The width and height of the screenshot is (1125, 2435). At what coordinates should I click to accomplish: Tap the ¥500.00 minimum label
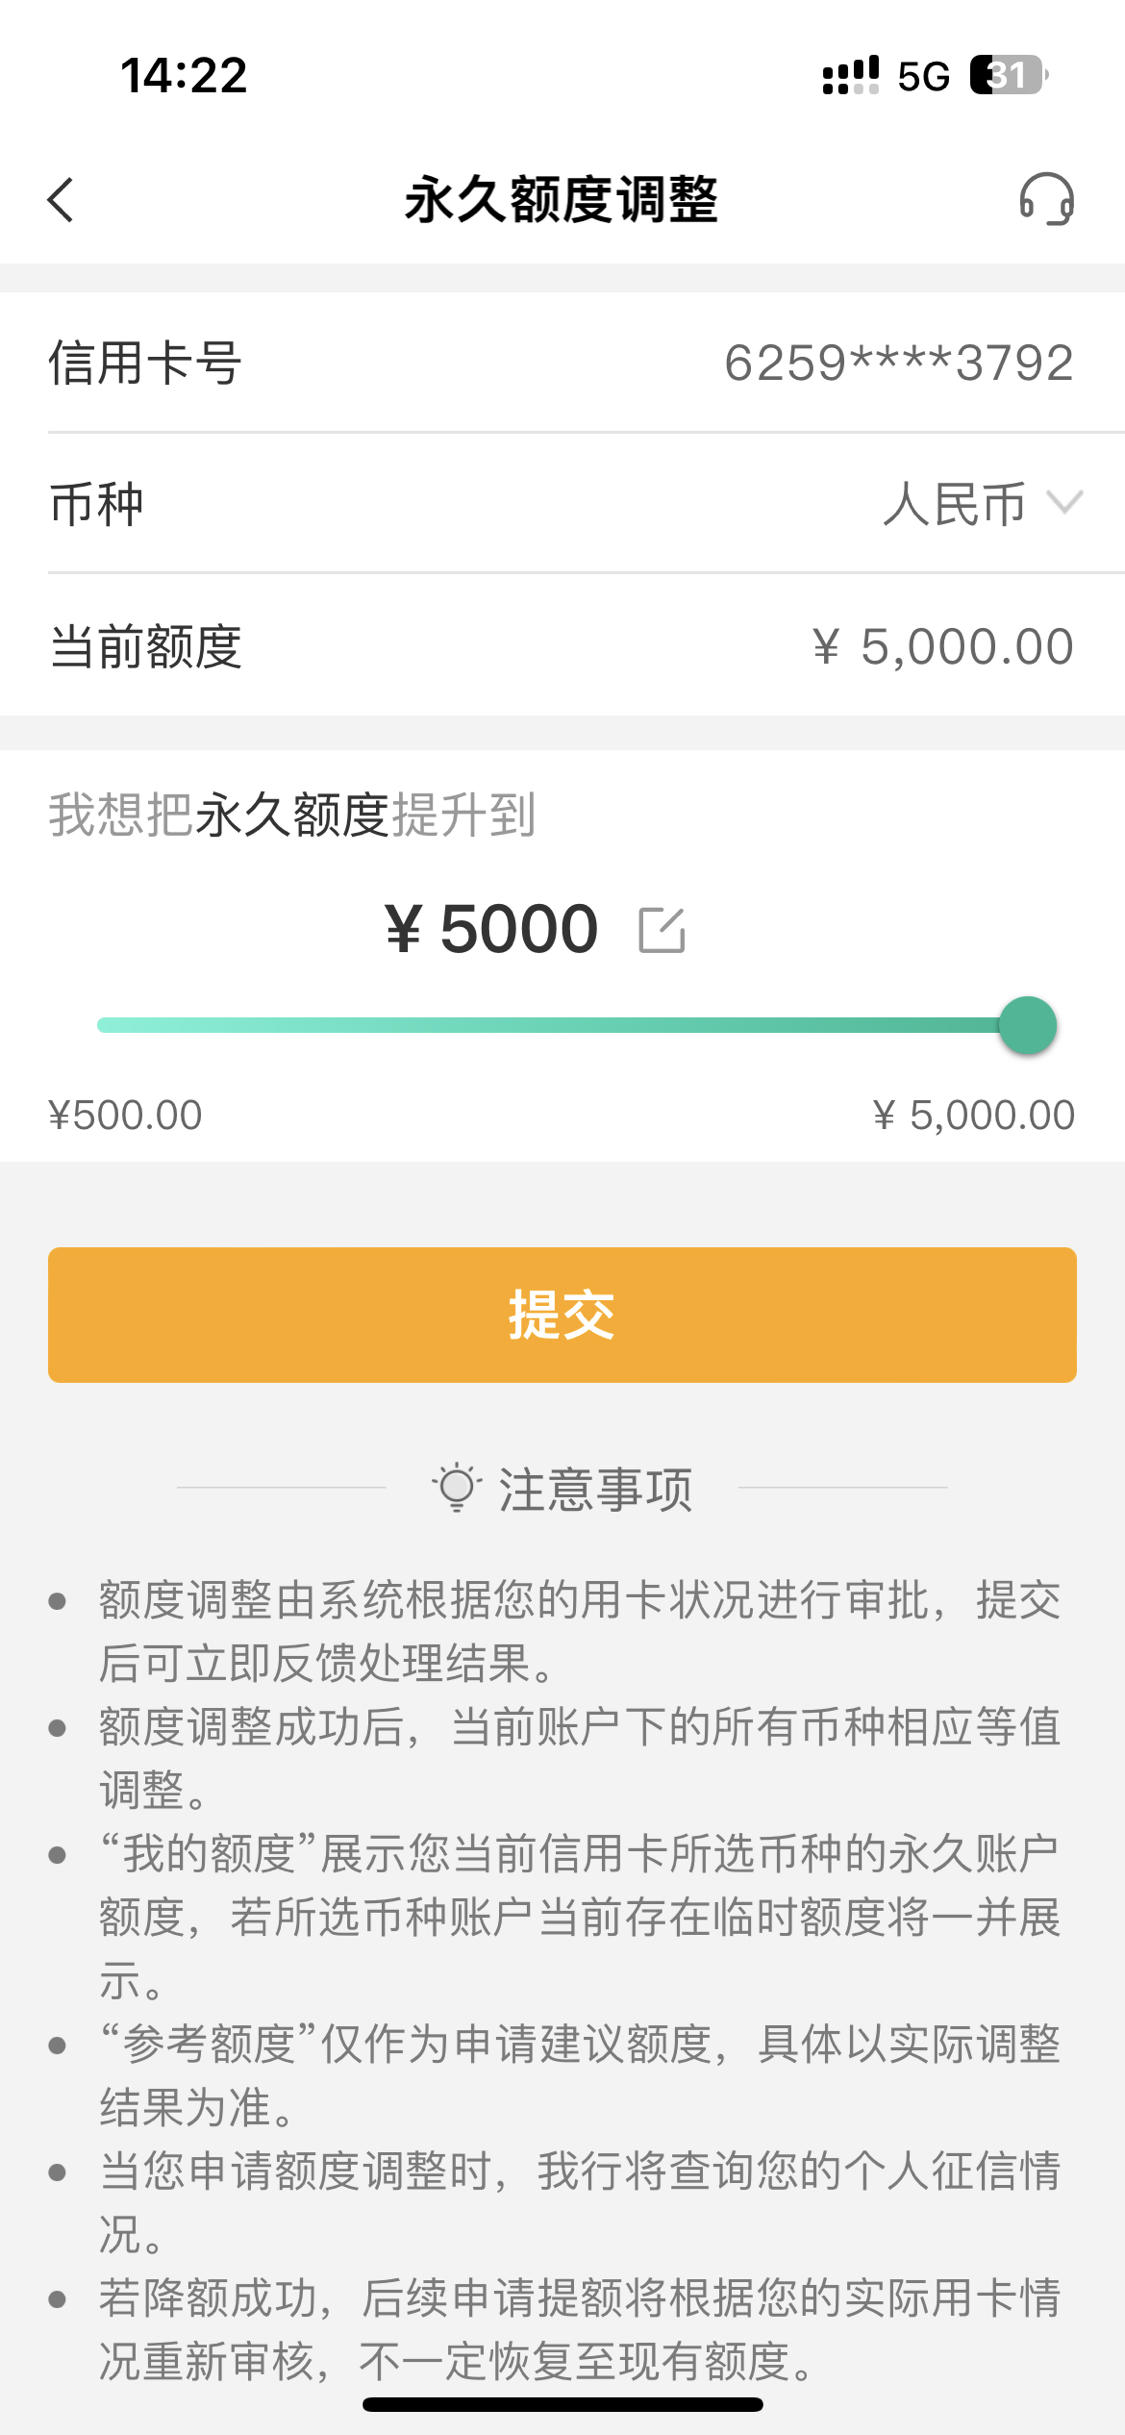pyautogui.click(x=125, y=1115)
